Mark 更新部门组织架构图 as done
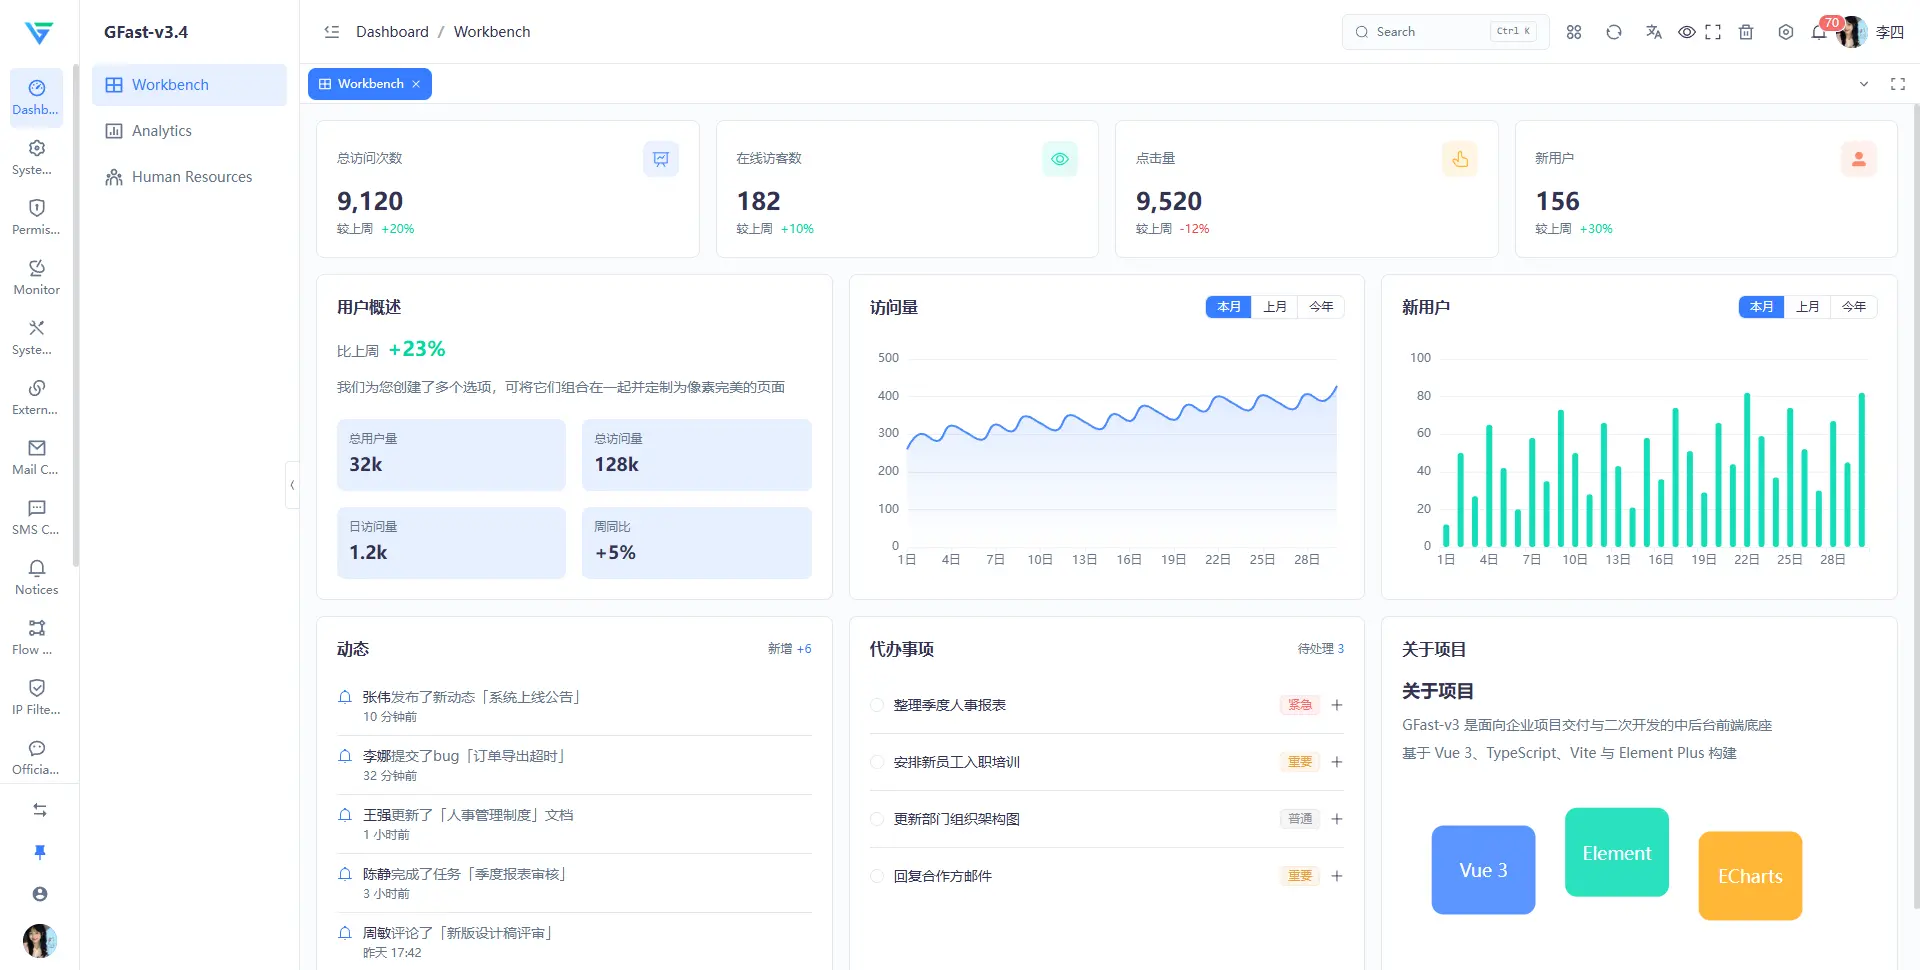This screenshot has width=1920, height=970. point(877,819)
